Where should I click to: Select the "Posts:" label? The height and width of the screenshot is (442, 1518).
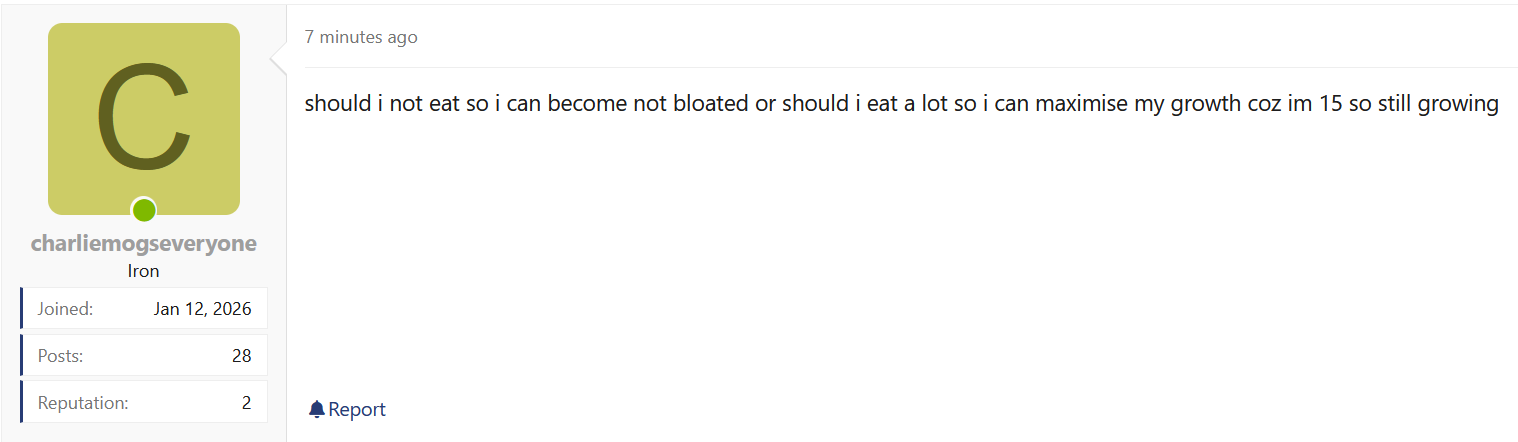(x=60, y=356)
